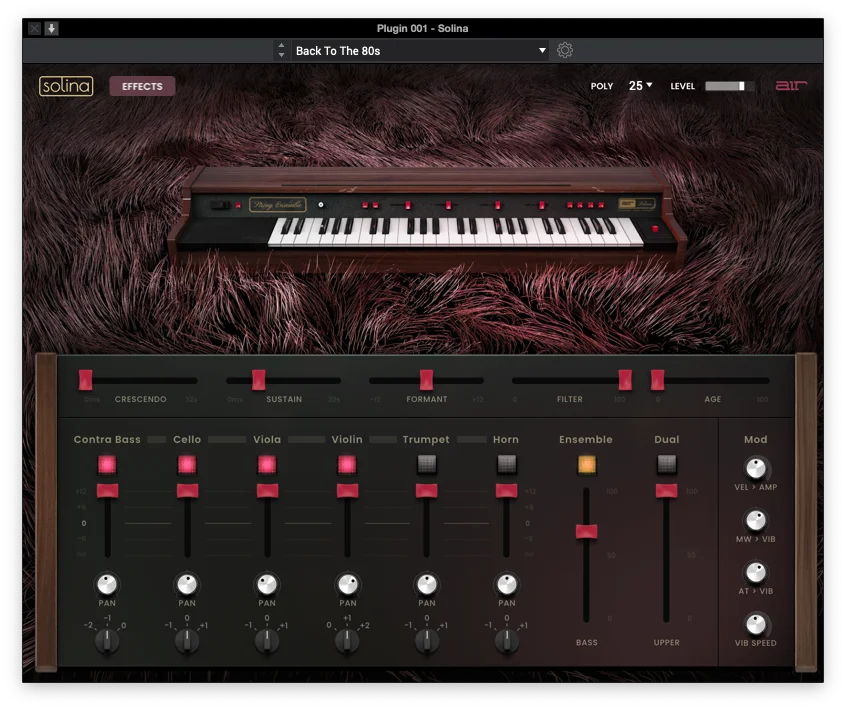Click the Contra Bass PAN knob
This screenshot has width=846, height=709.
pos(107,584)
